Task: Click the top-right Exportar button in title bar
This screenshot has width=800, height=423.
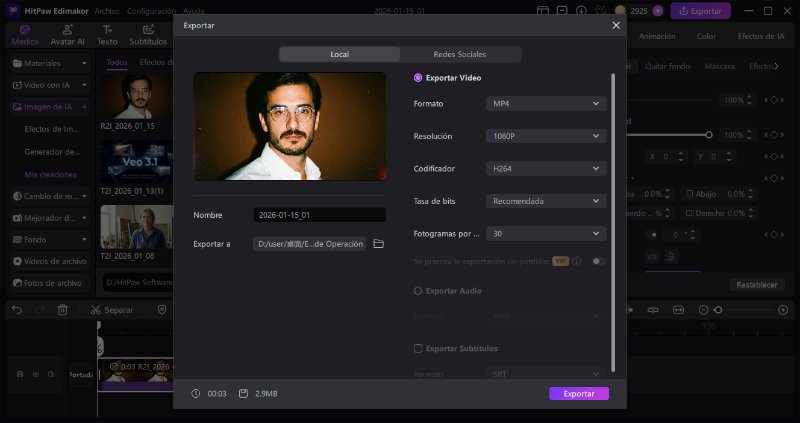Action: click(700, 11)
